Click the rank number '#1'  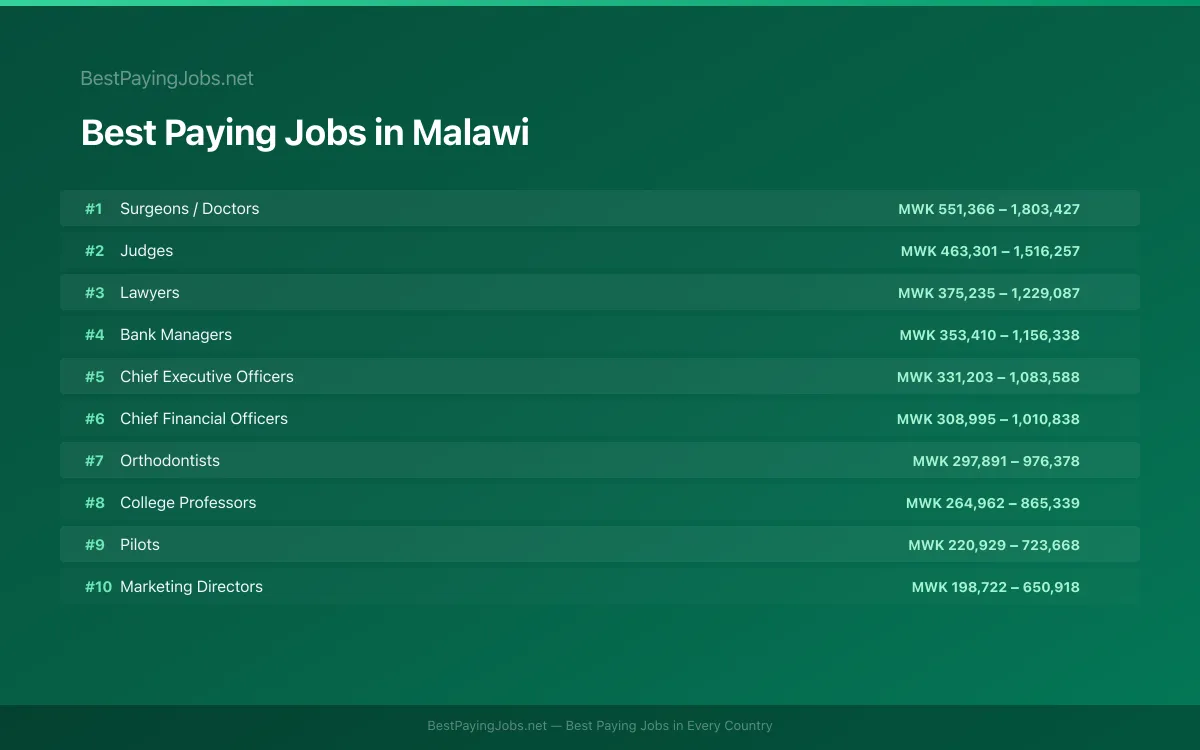94,209
